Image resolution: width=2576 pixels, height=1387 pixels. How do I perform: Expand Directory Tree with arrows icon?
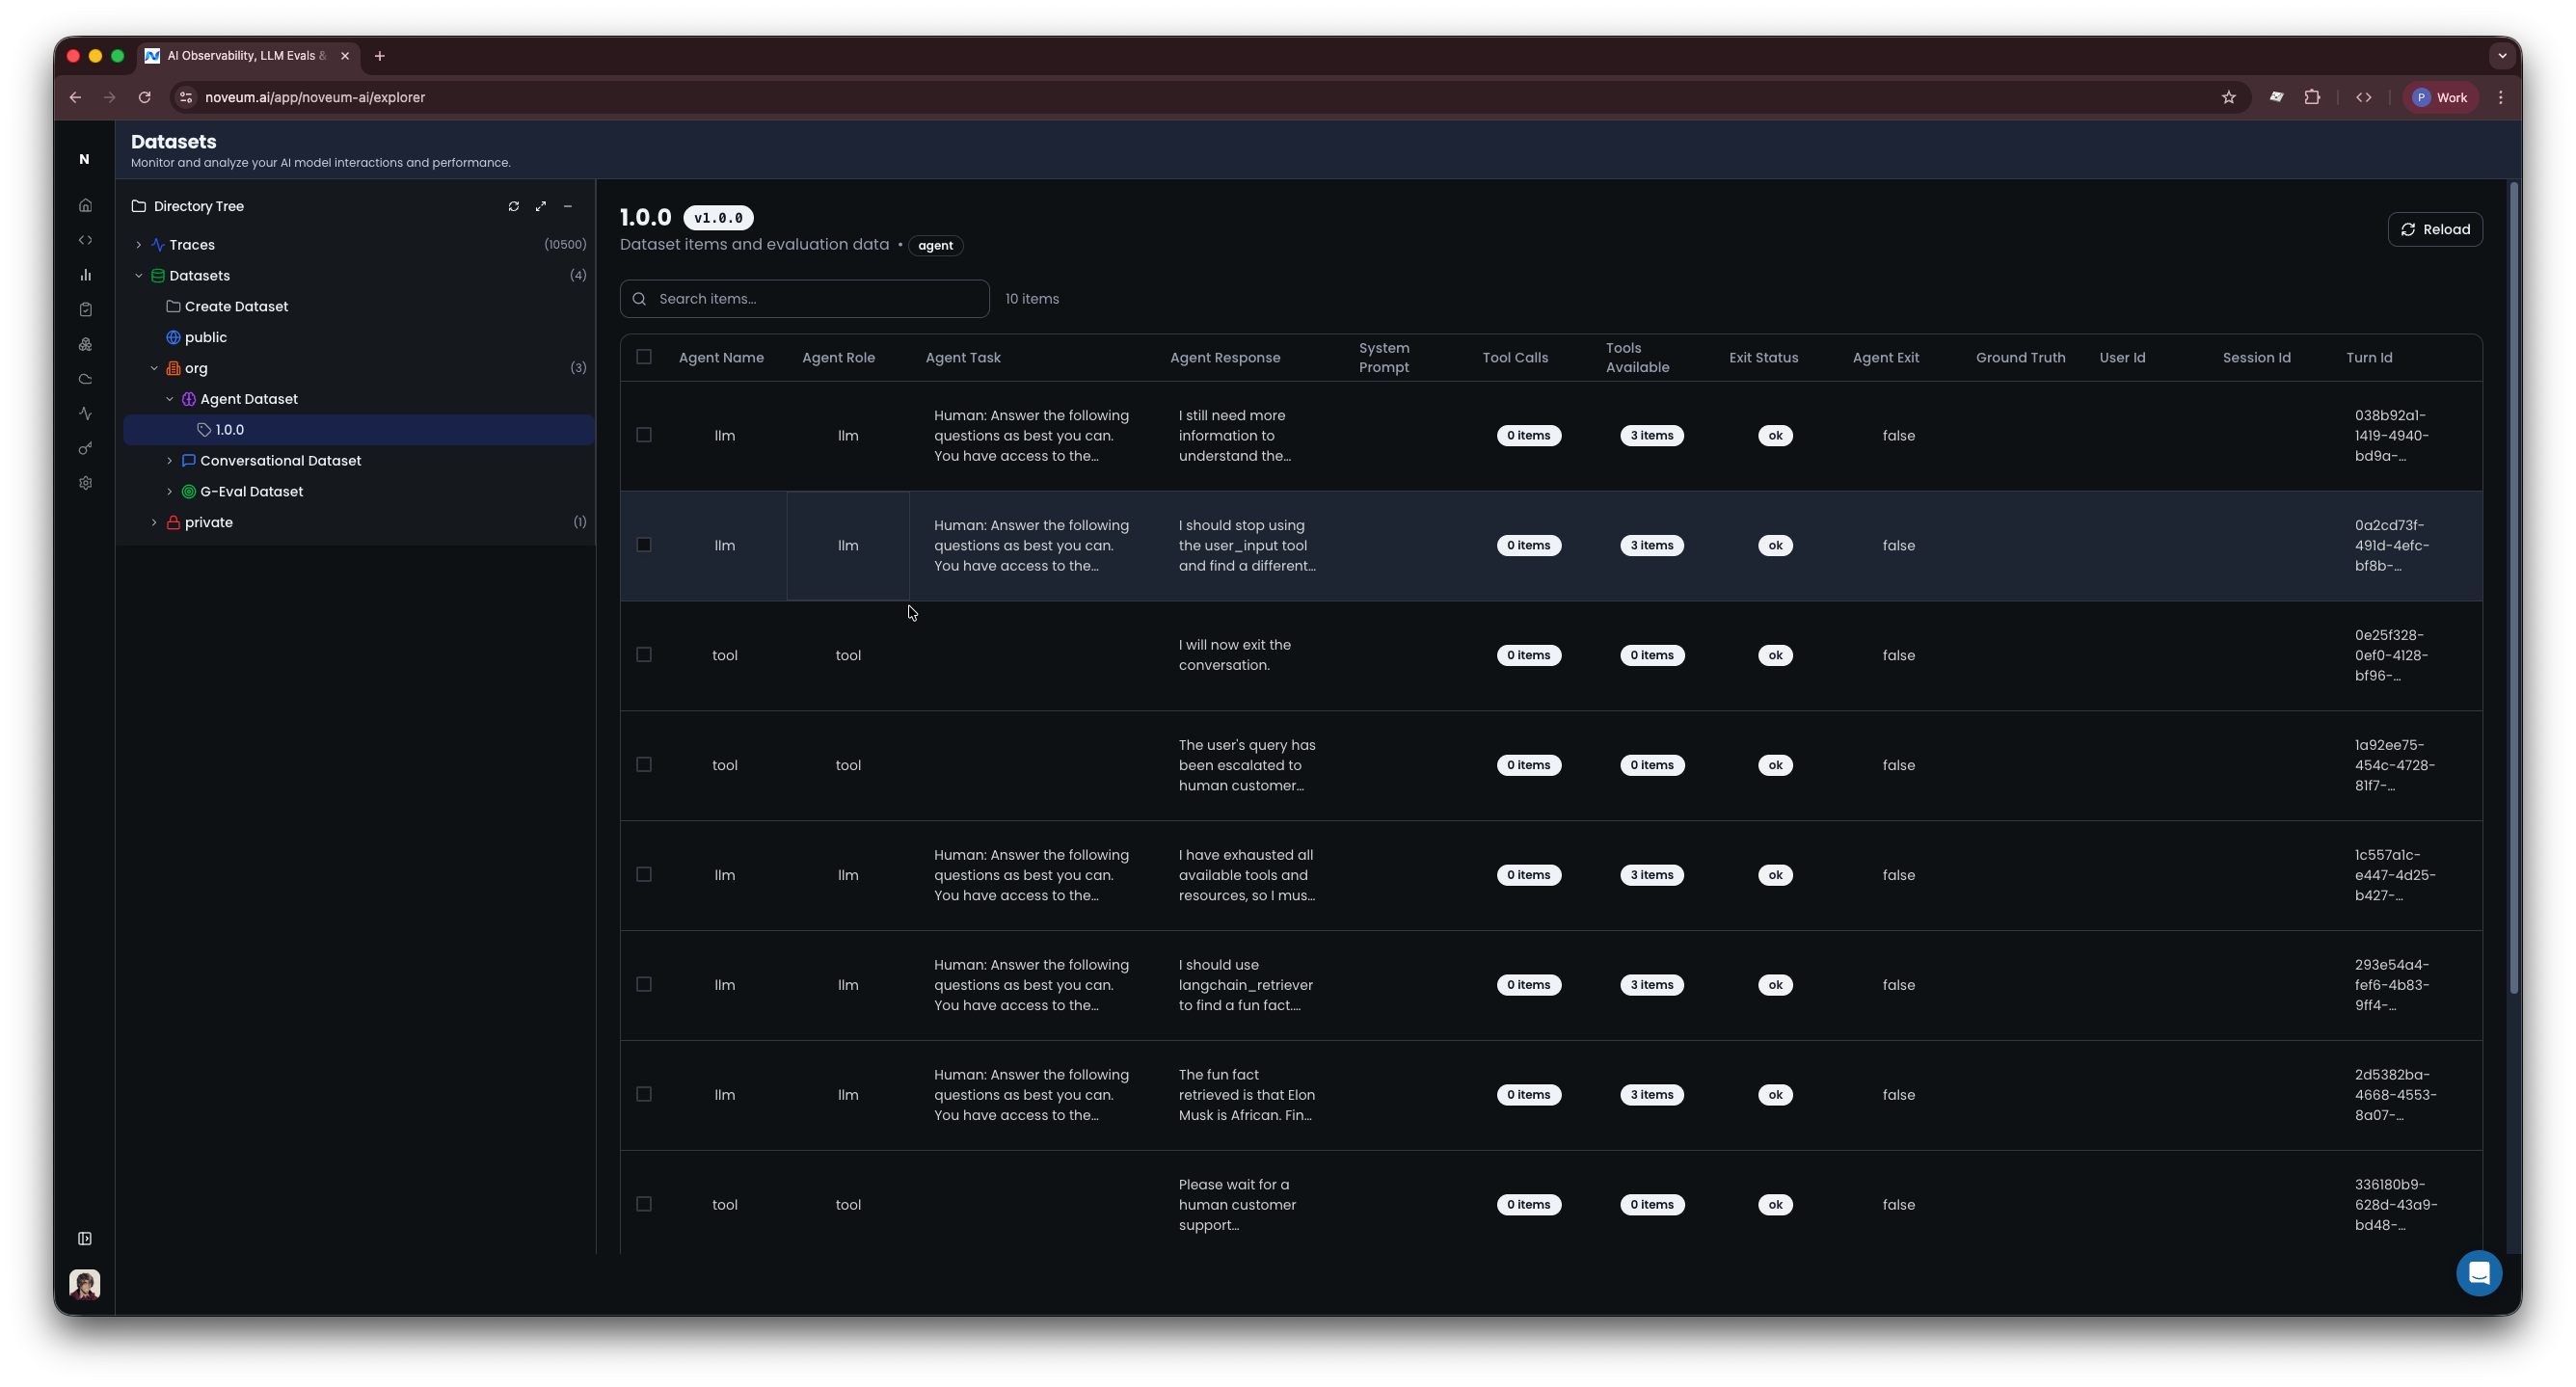coord(540,206)
